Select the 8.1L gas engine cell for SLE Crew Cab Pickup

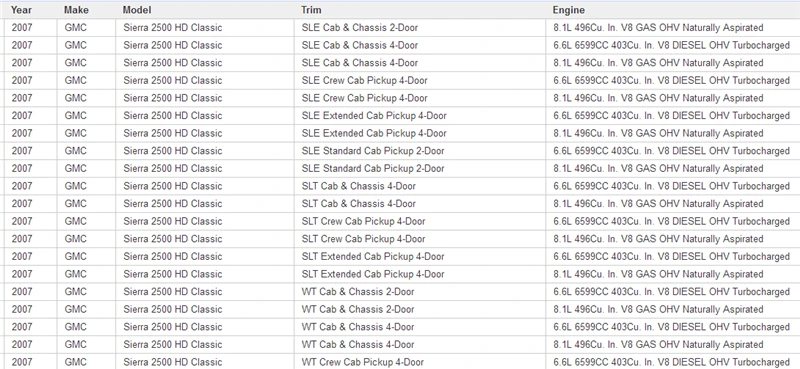coord(673,98)
